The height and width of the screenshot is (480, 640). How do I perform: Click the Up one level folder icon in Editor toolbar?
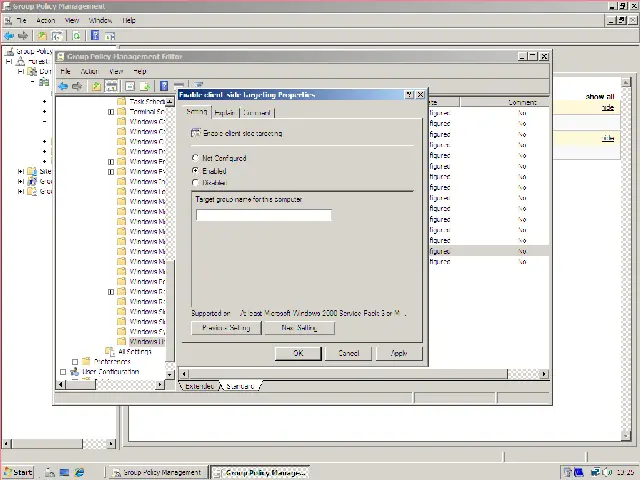pos(96,87)
